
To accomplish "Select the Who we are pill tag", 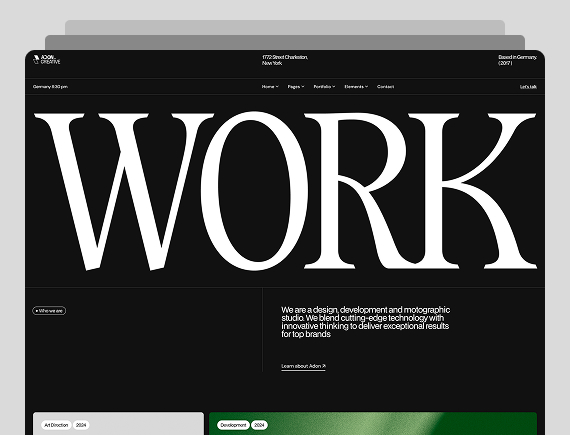I will coord(49,311).
